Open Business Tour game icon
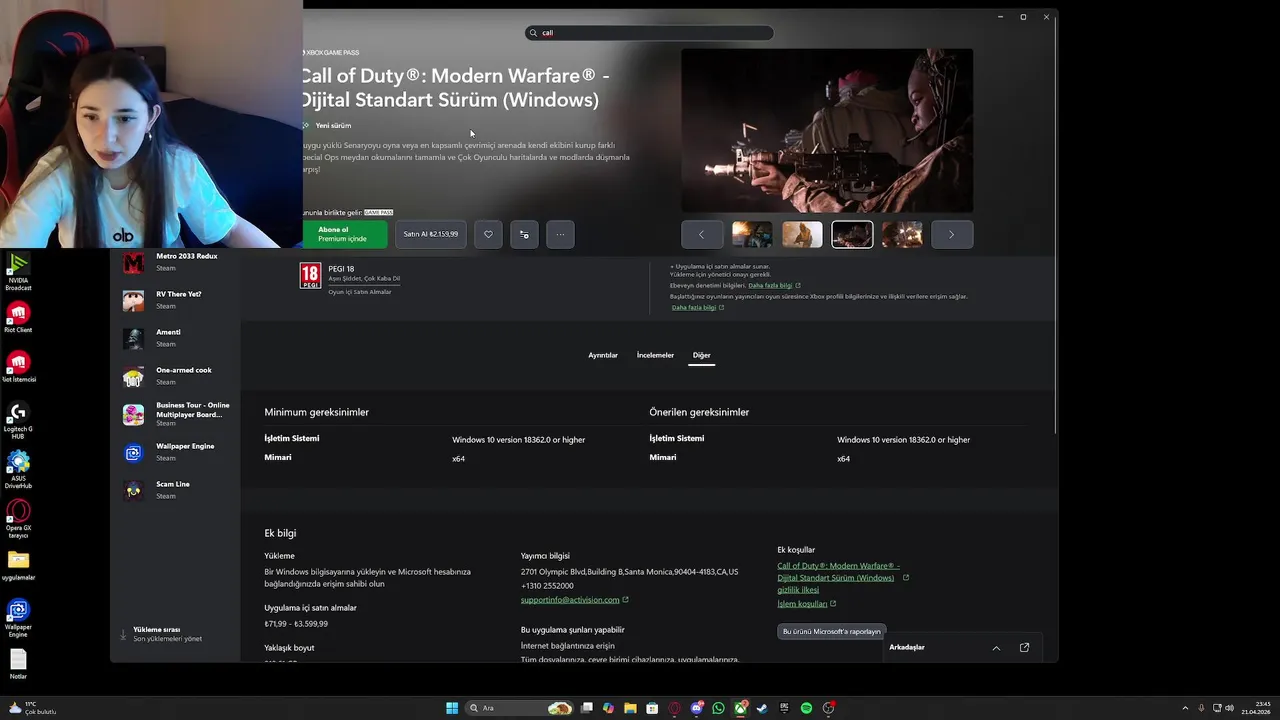1280x720 pixels. [x=133, y=414]
